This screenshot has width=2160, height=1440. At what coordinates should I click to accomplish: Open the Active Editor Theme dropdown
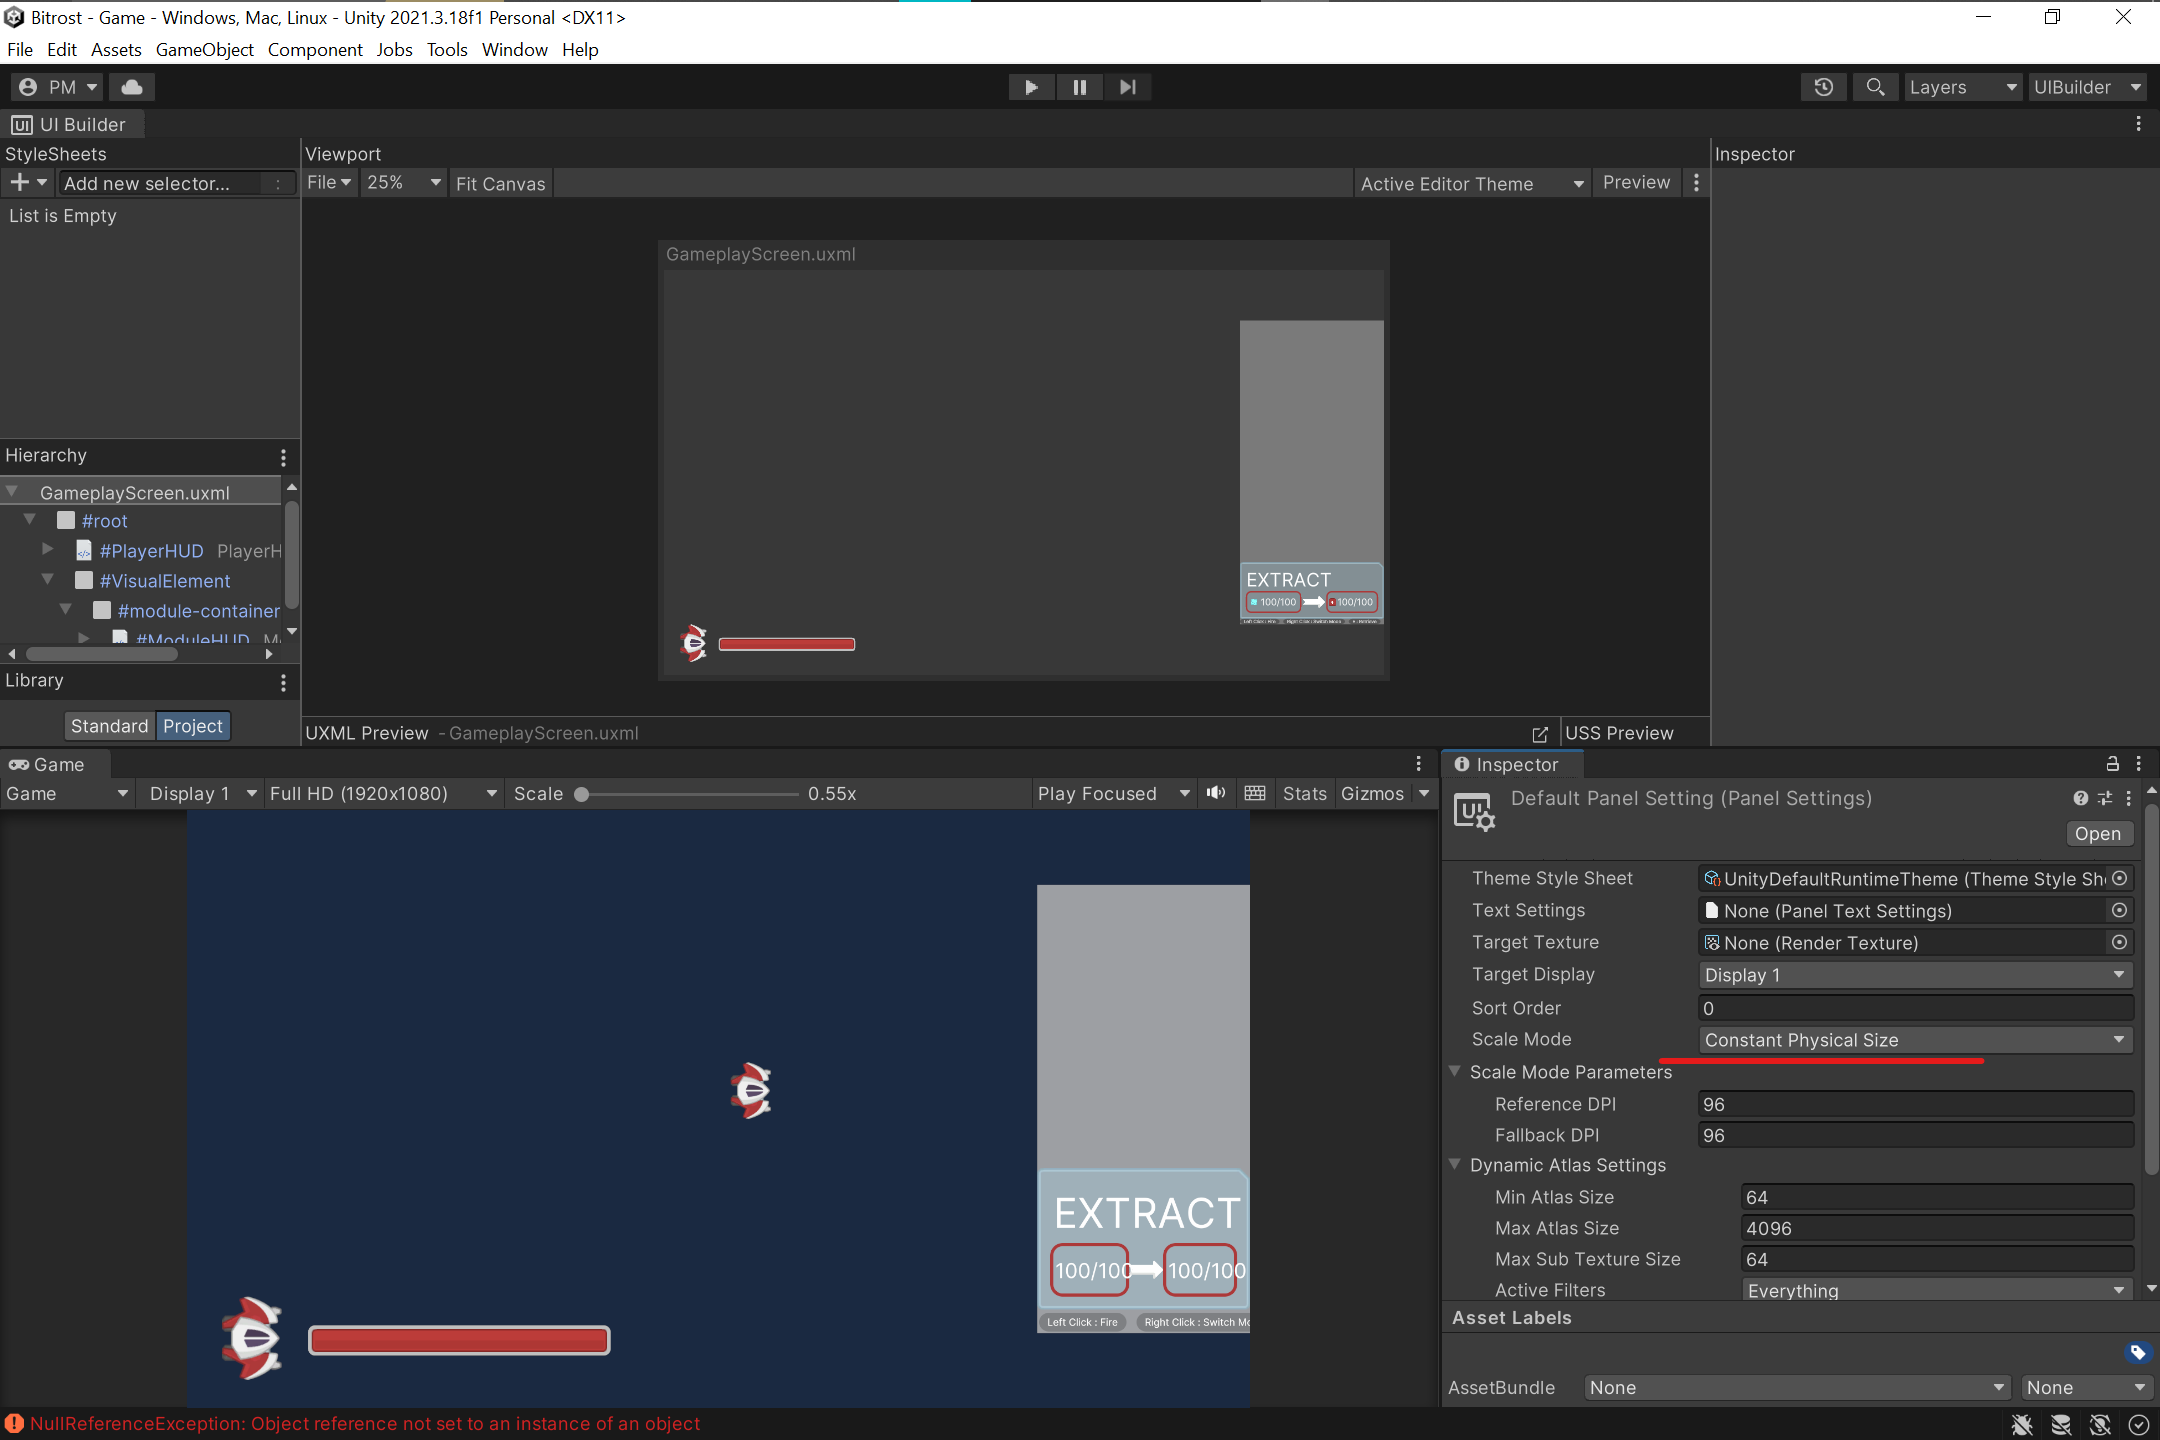pos(1470,183)
